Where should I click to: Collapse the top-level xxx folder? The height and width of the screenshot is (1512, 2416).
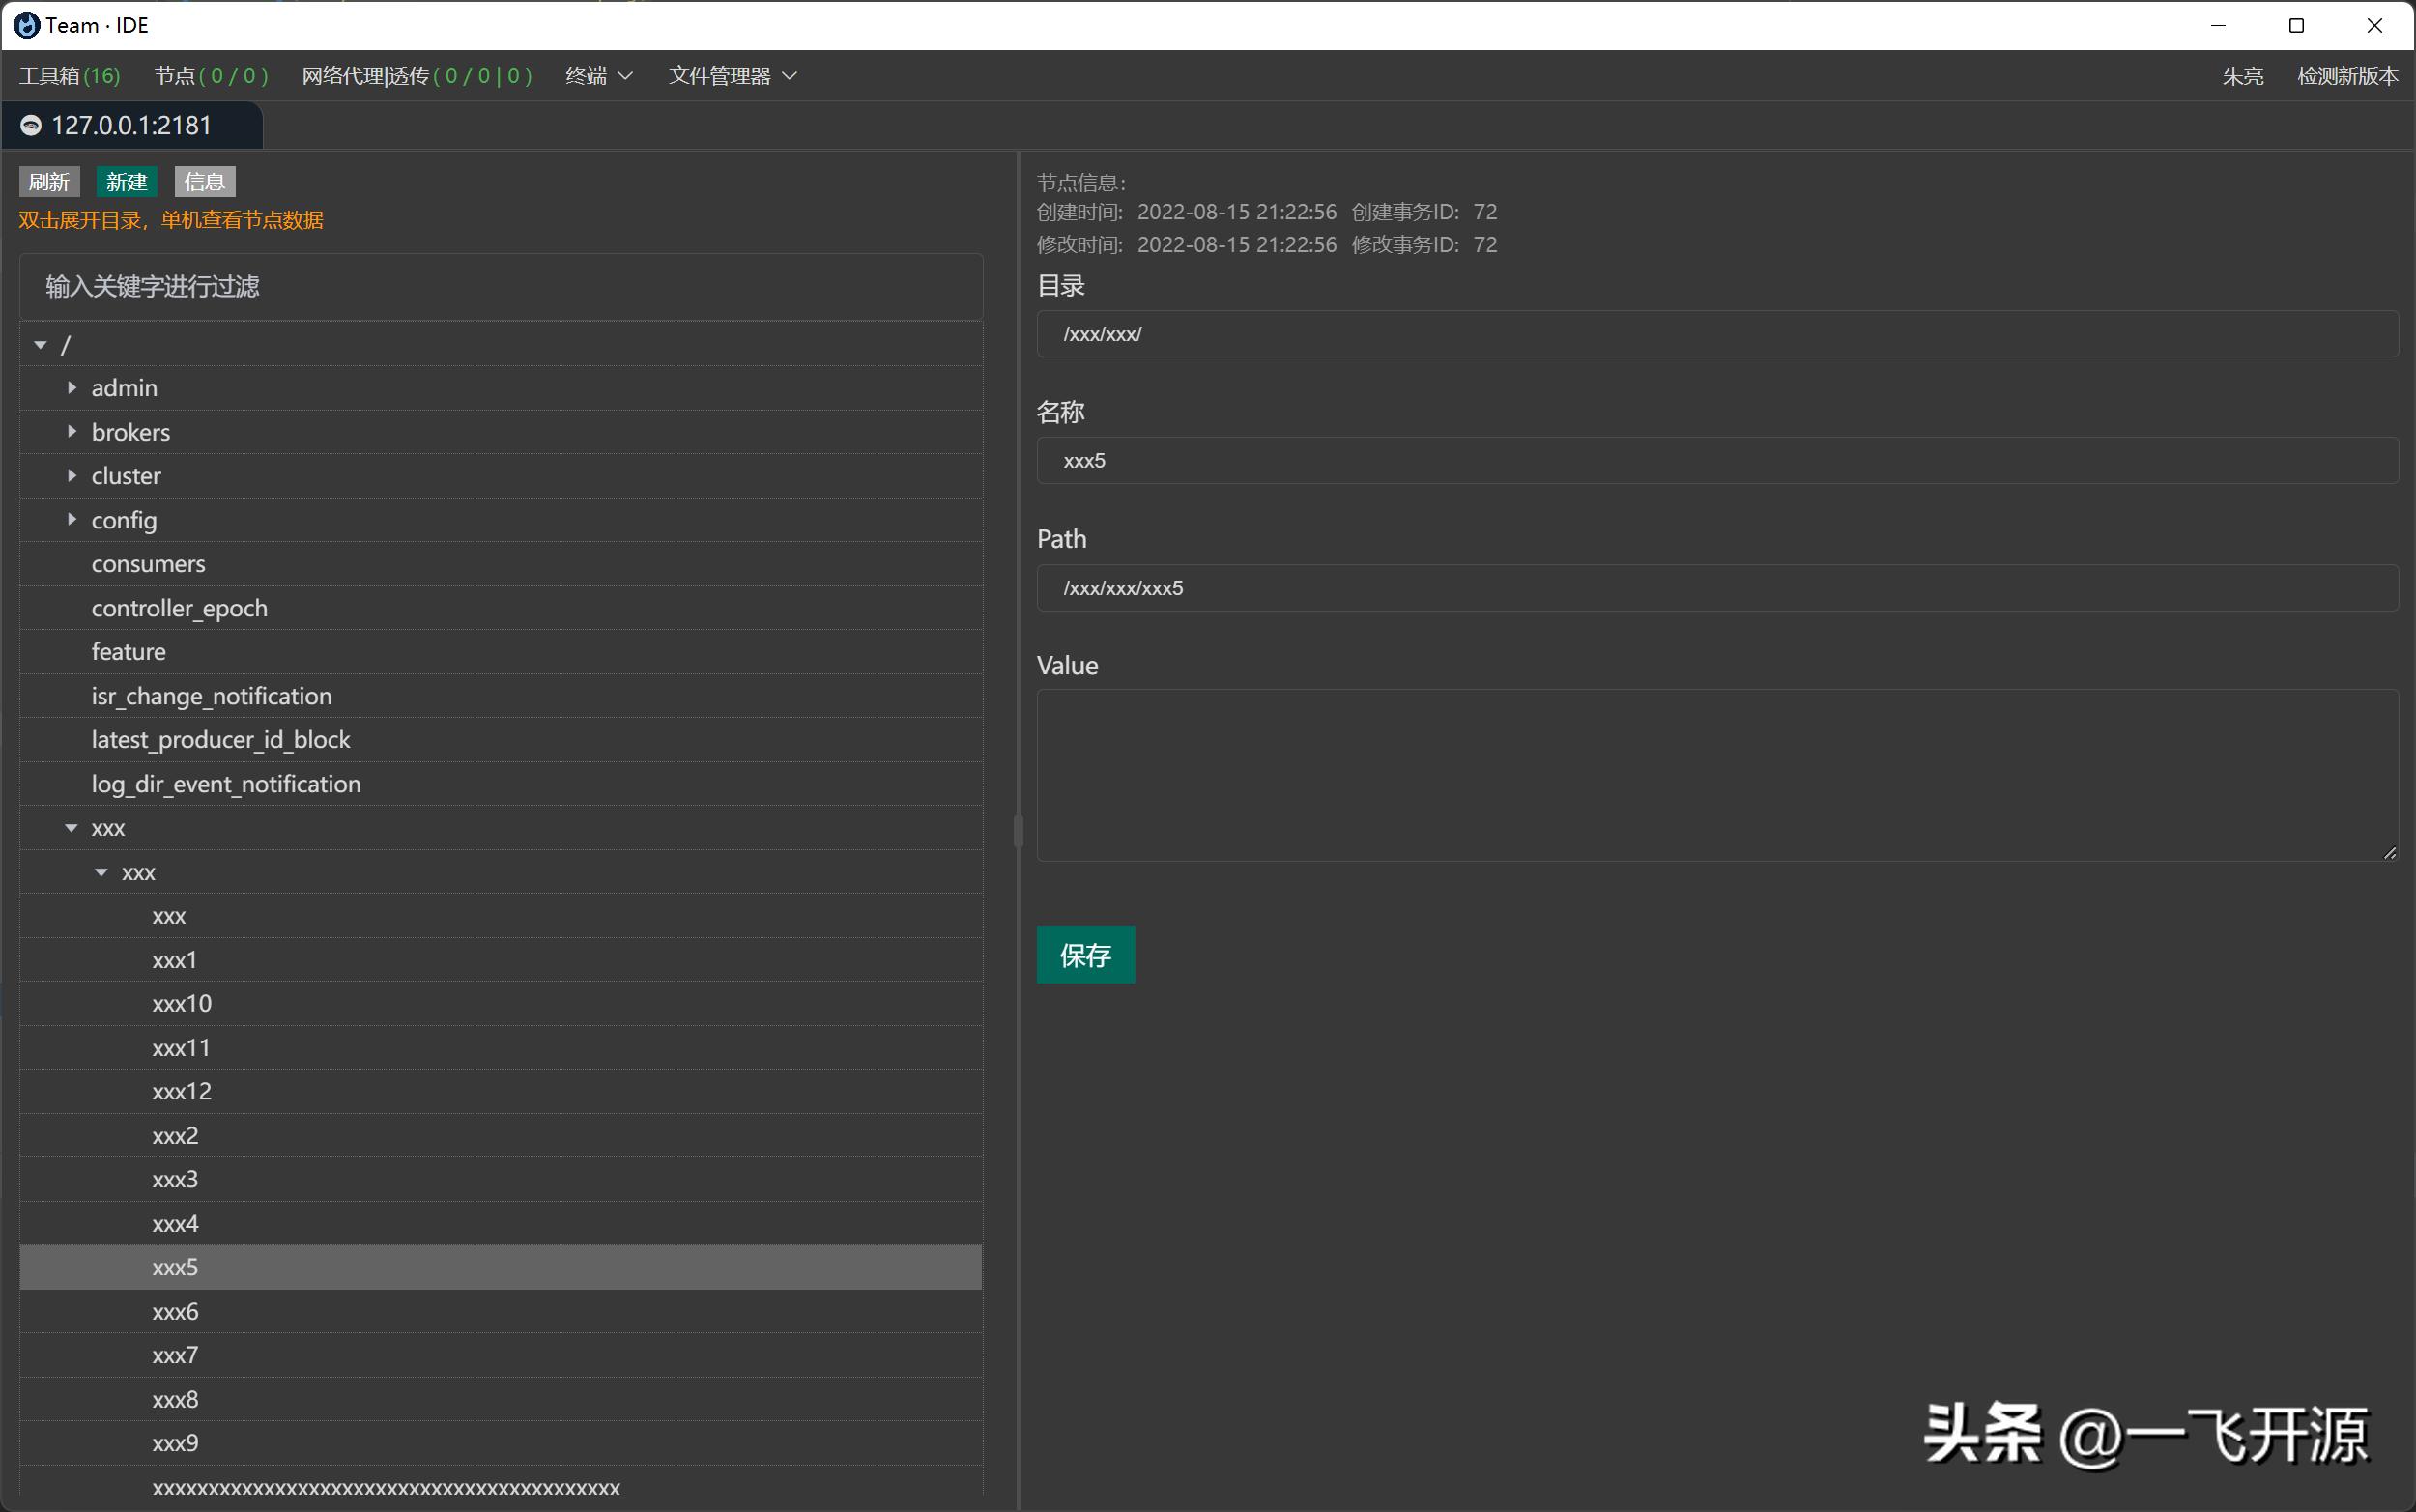72,828
